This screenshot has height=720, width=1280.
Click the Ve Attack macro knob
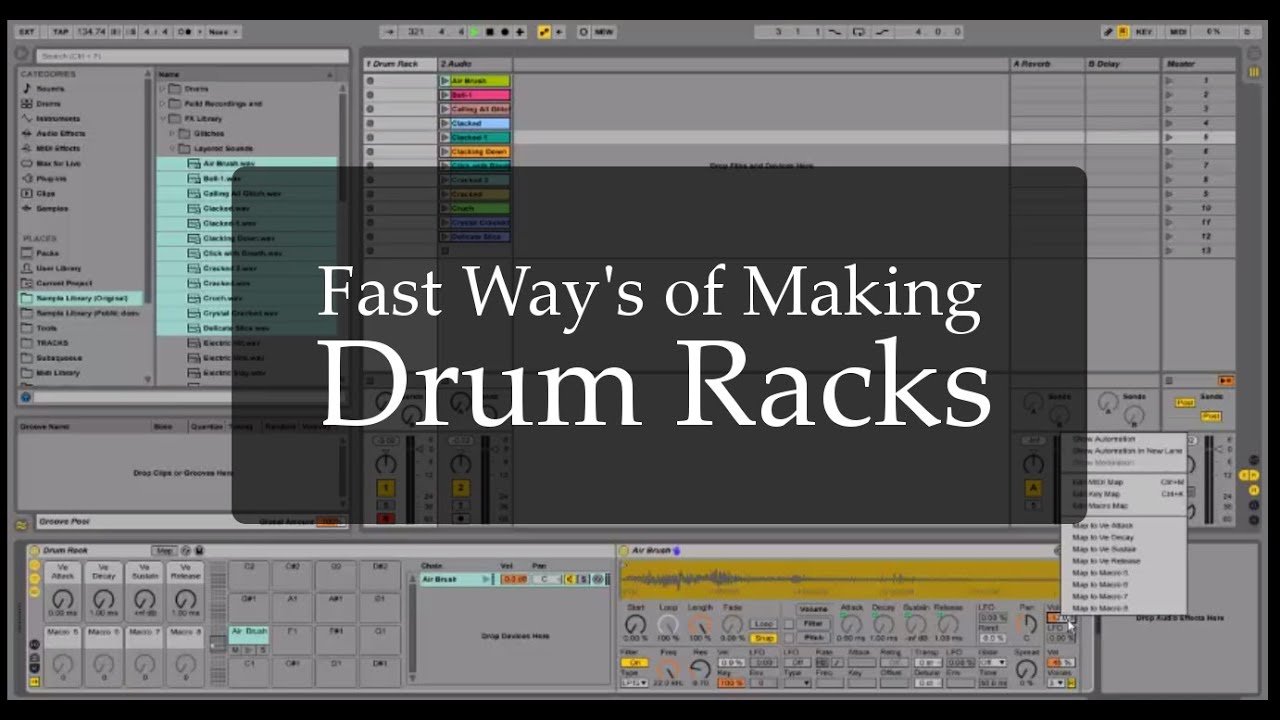[62, 600]
